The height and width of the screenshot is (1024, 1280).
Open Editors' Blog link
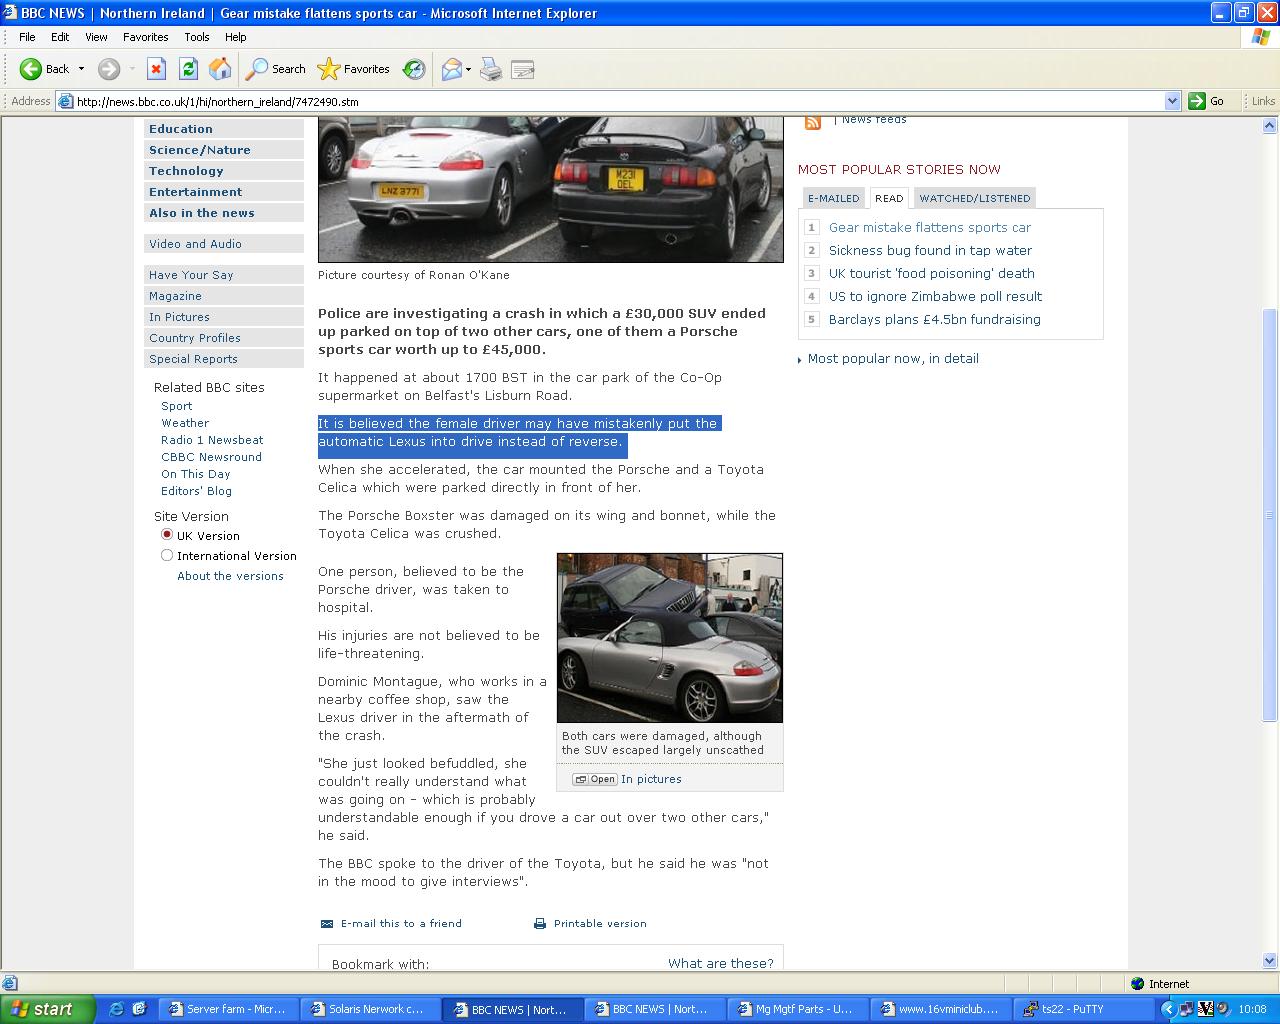tap(196, 491)
